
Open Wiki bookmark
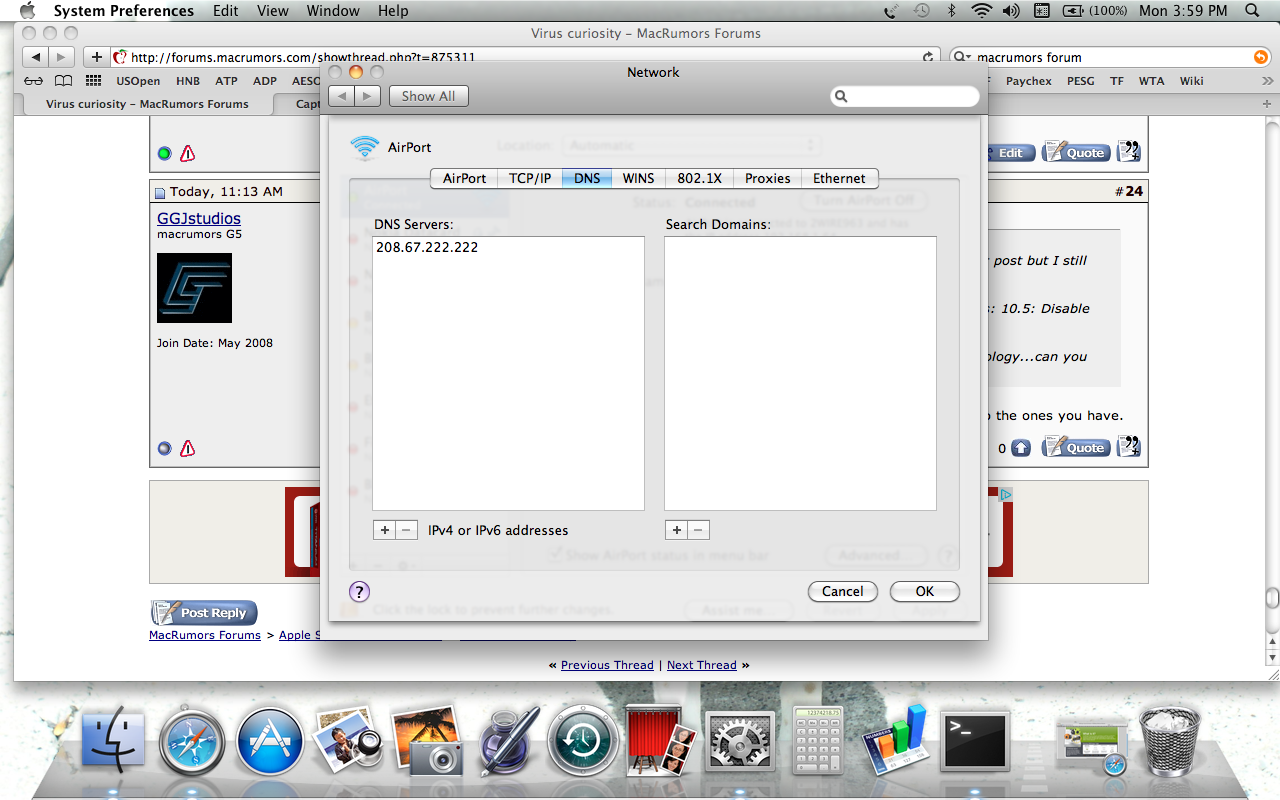1191,81
